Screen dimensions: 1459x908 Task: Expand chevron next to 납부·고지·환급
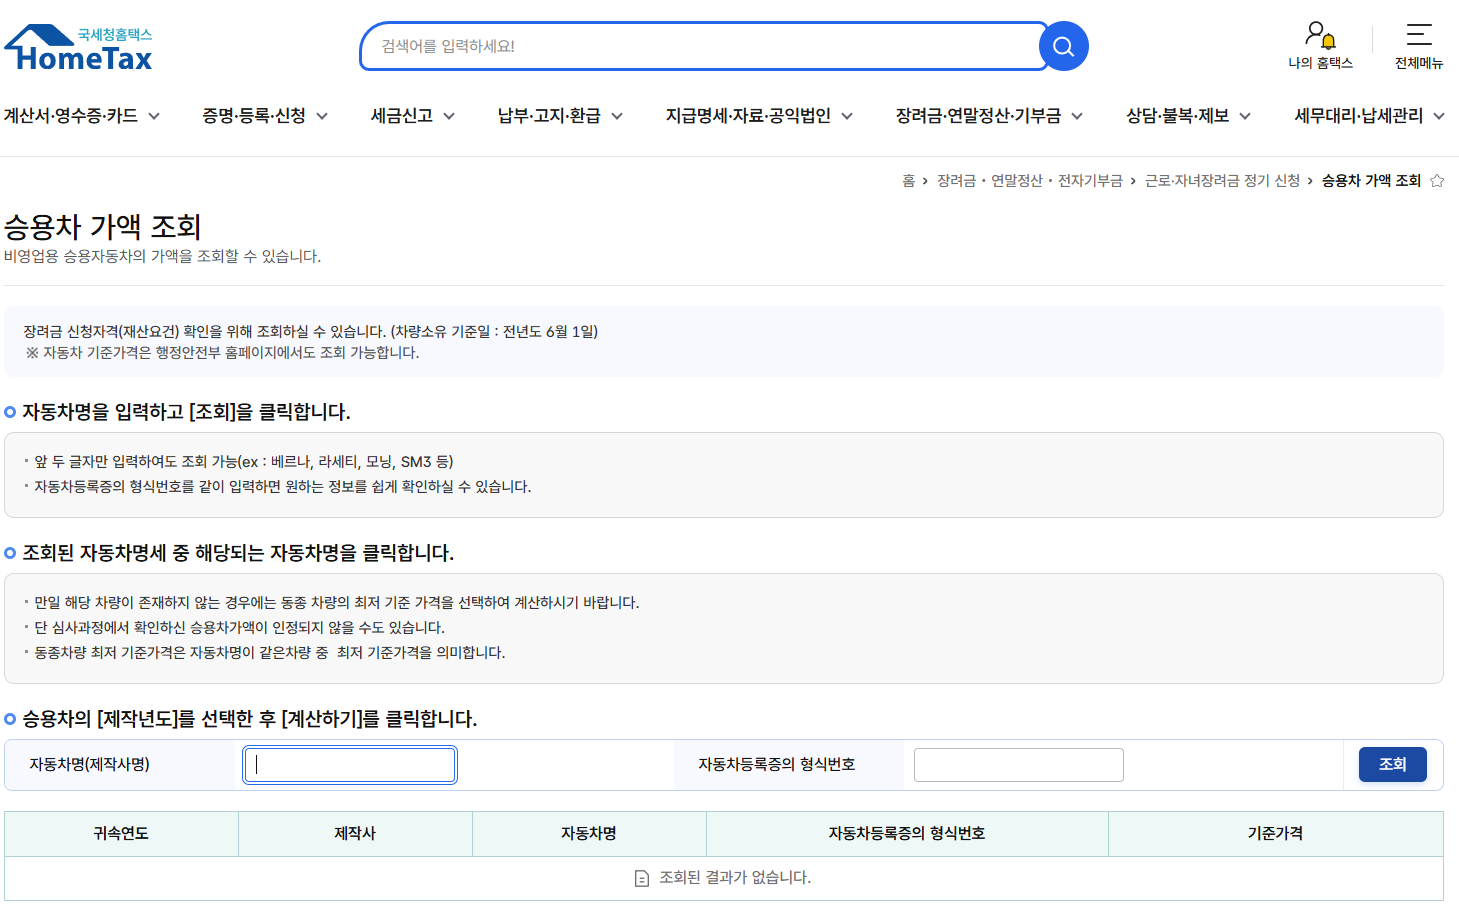click(617, 116)
